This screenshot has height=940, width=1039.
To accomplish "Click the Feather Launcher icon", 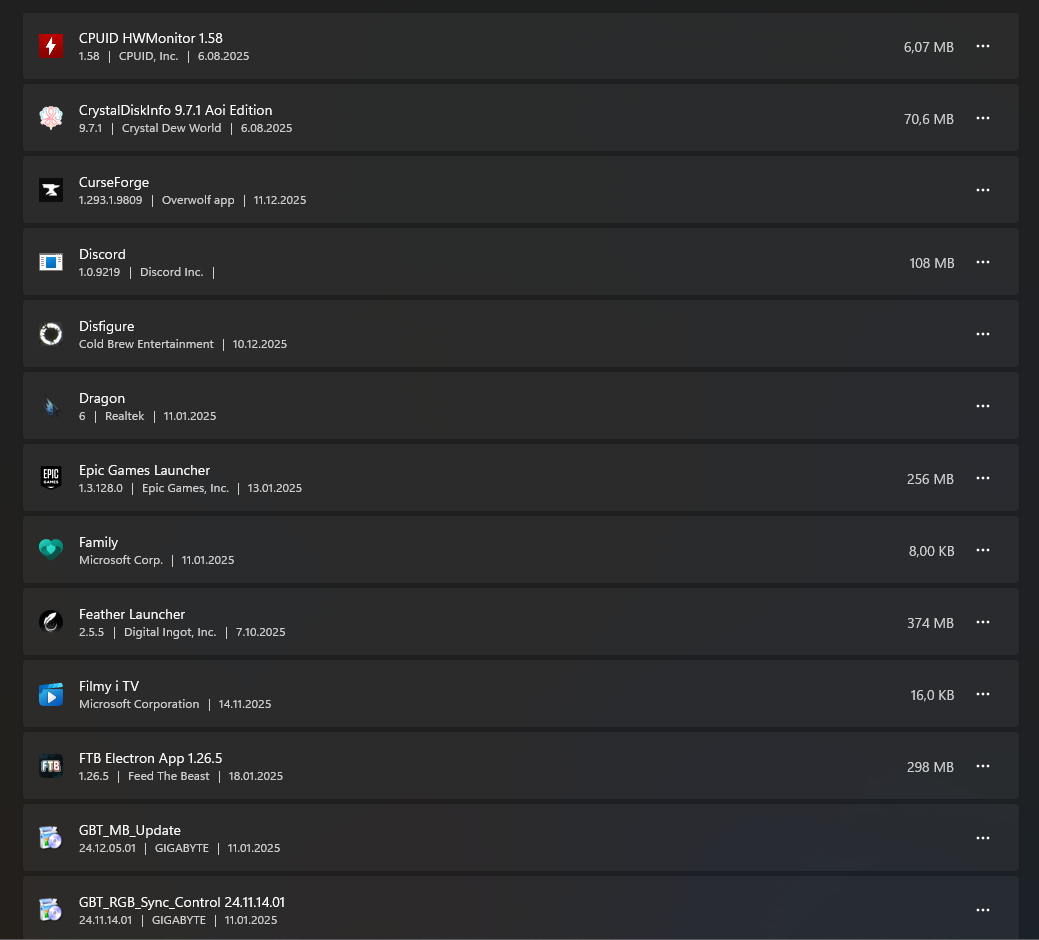I will (x=51, y=622).
